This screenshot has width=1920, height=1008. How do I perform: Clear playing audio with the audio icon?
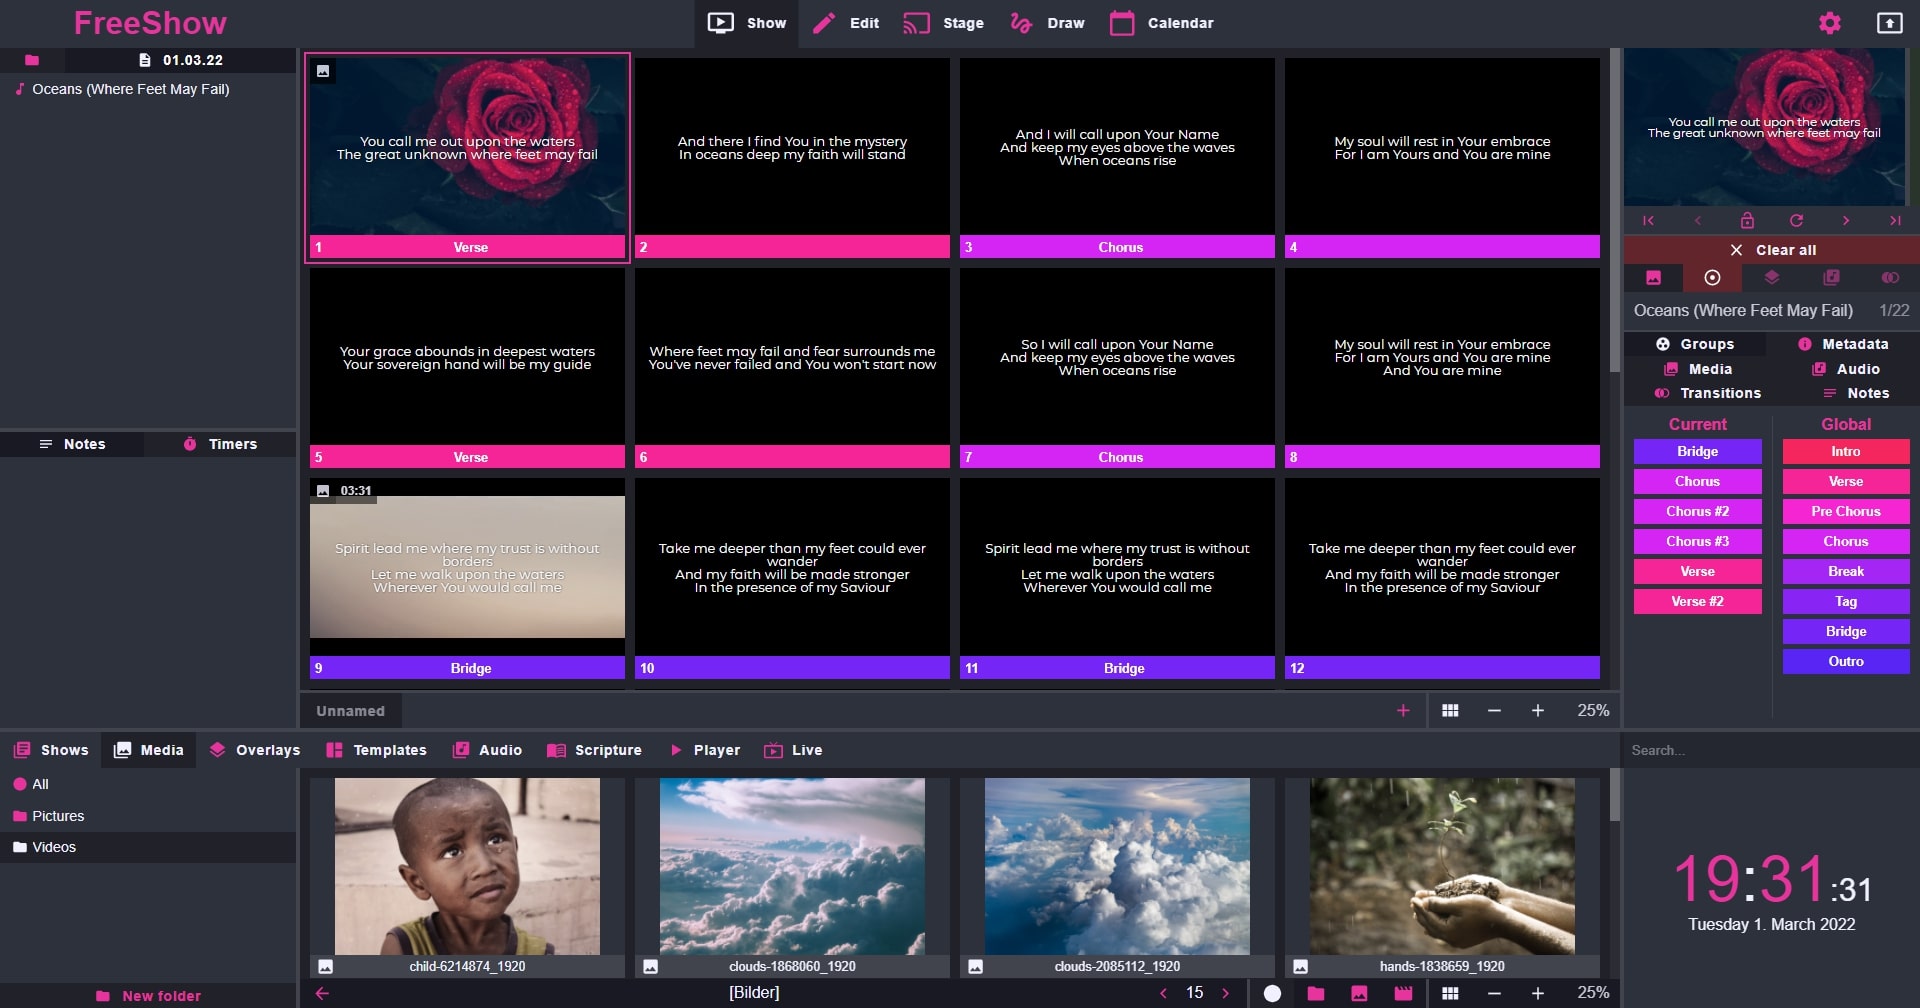point(1832,278)
